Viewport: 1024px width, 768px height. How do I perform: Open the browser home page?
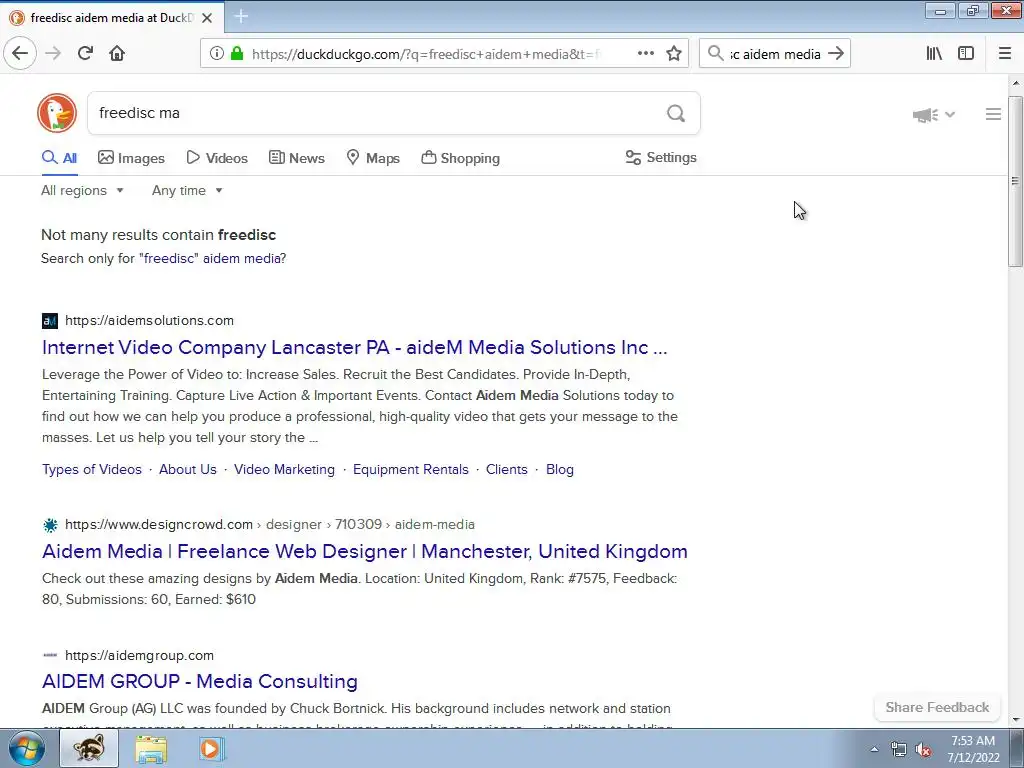(117, 53)
